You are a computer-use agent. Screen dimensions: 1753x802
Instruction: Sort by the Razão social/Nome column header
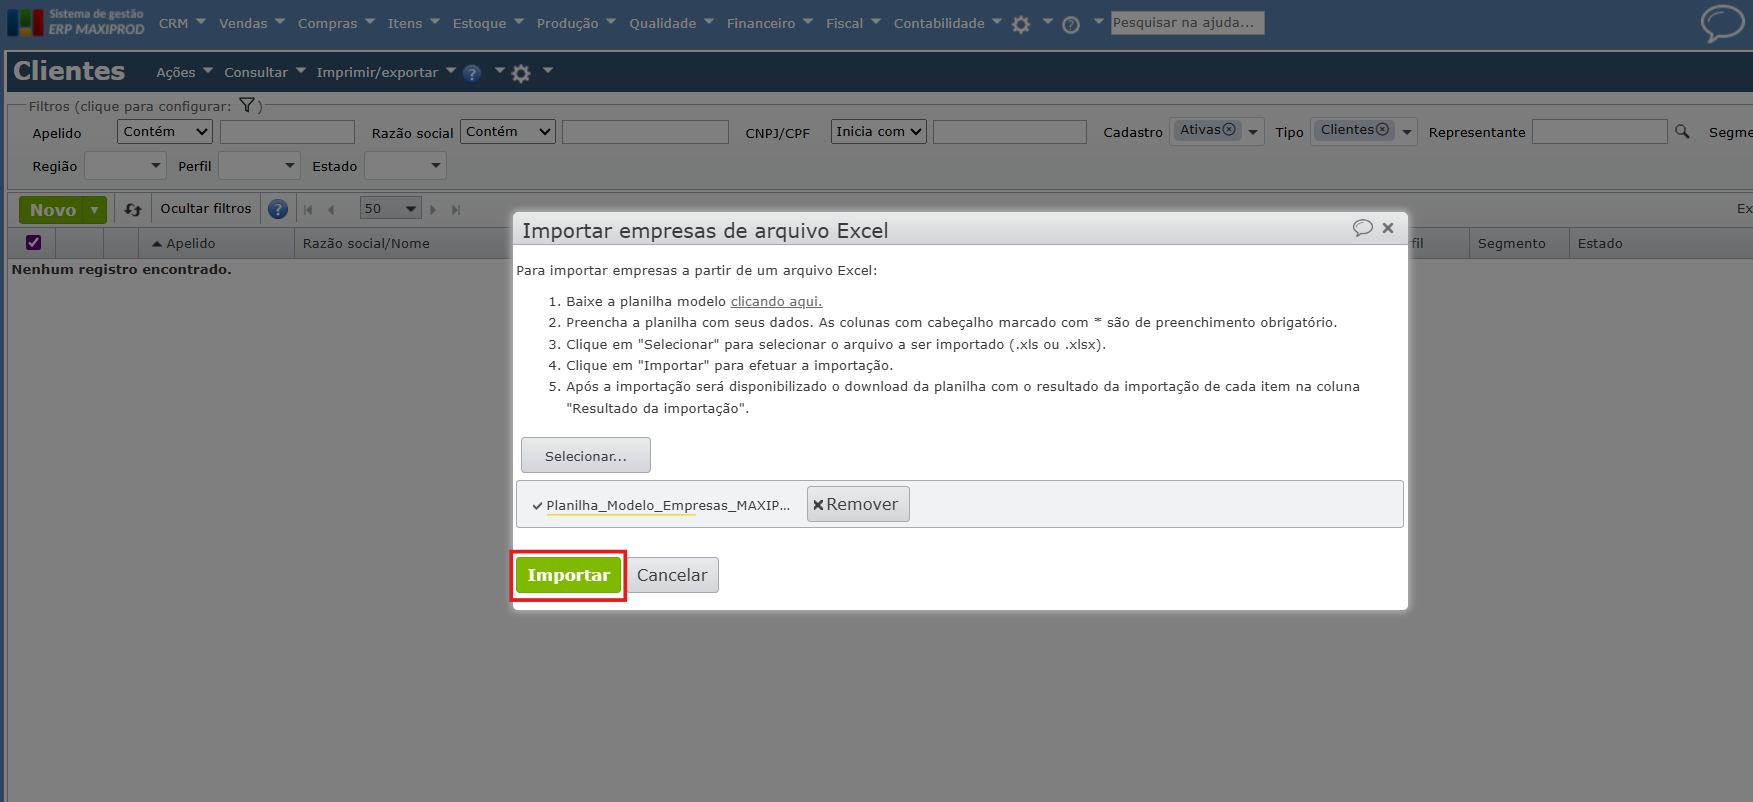[366, 243]
